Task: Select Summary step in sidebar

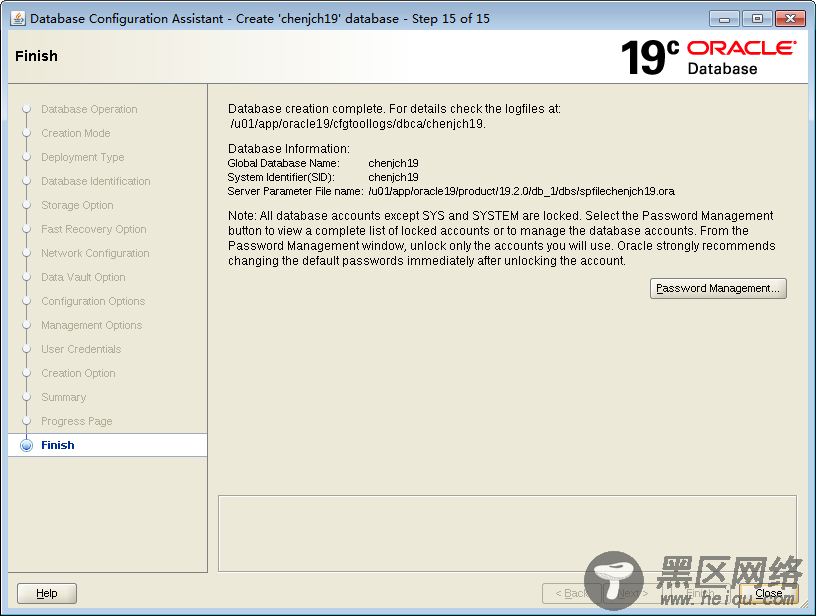Action: [63, 397]
